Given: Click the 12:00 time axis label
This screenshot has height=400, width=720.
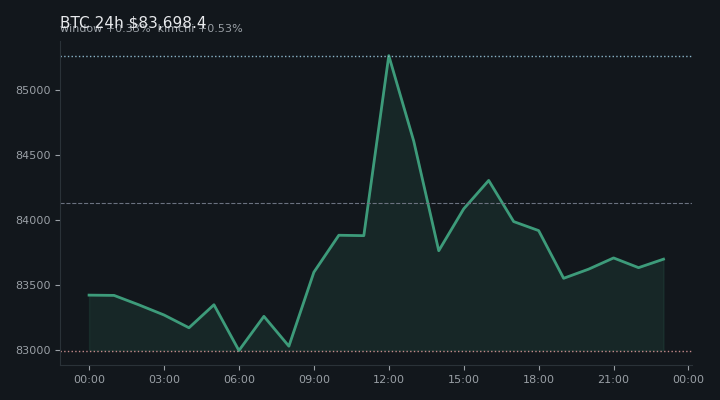Looking at the screenshot, I should tap(389, 379).
